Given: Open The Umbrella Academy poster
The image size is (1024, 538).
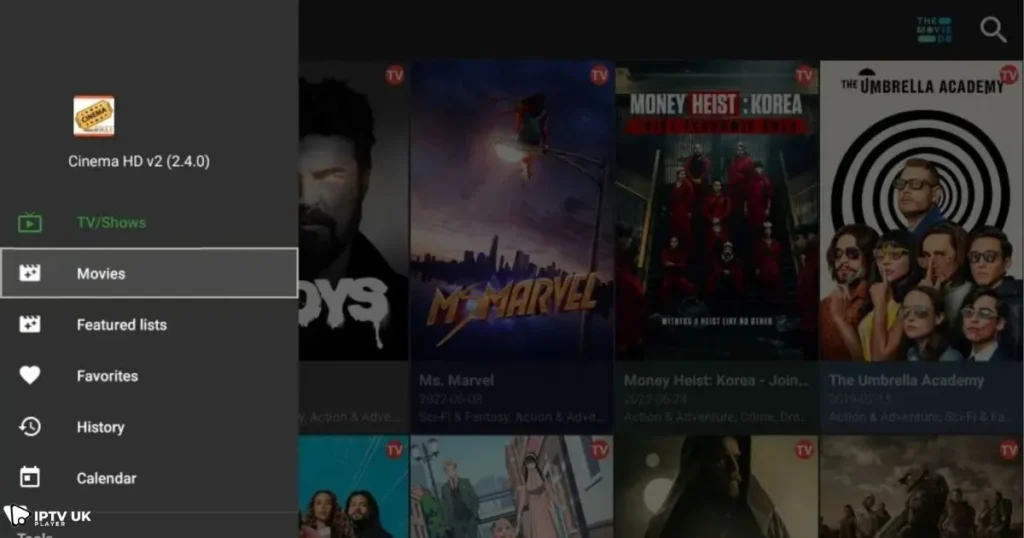Looking at the screenshot, I should click(921, 210).
